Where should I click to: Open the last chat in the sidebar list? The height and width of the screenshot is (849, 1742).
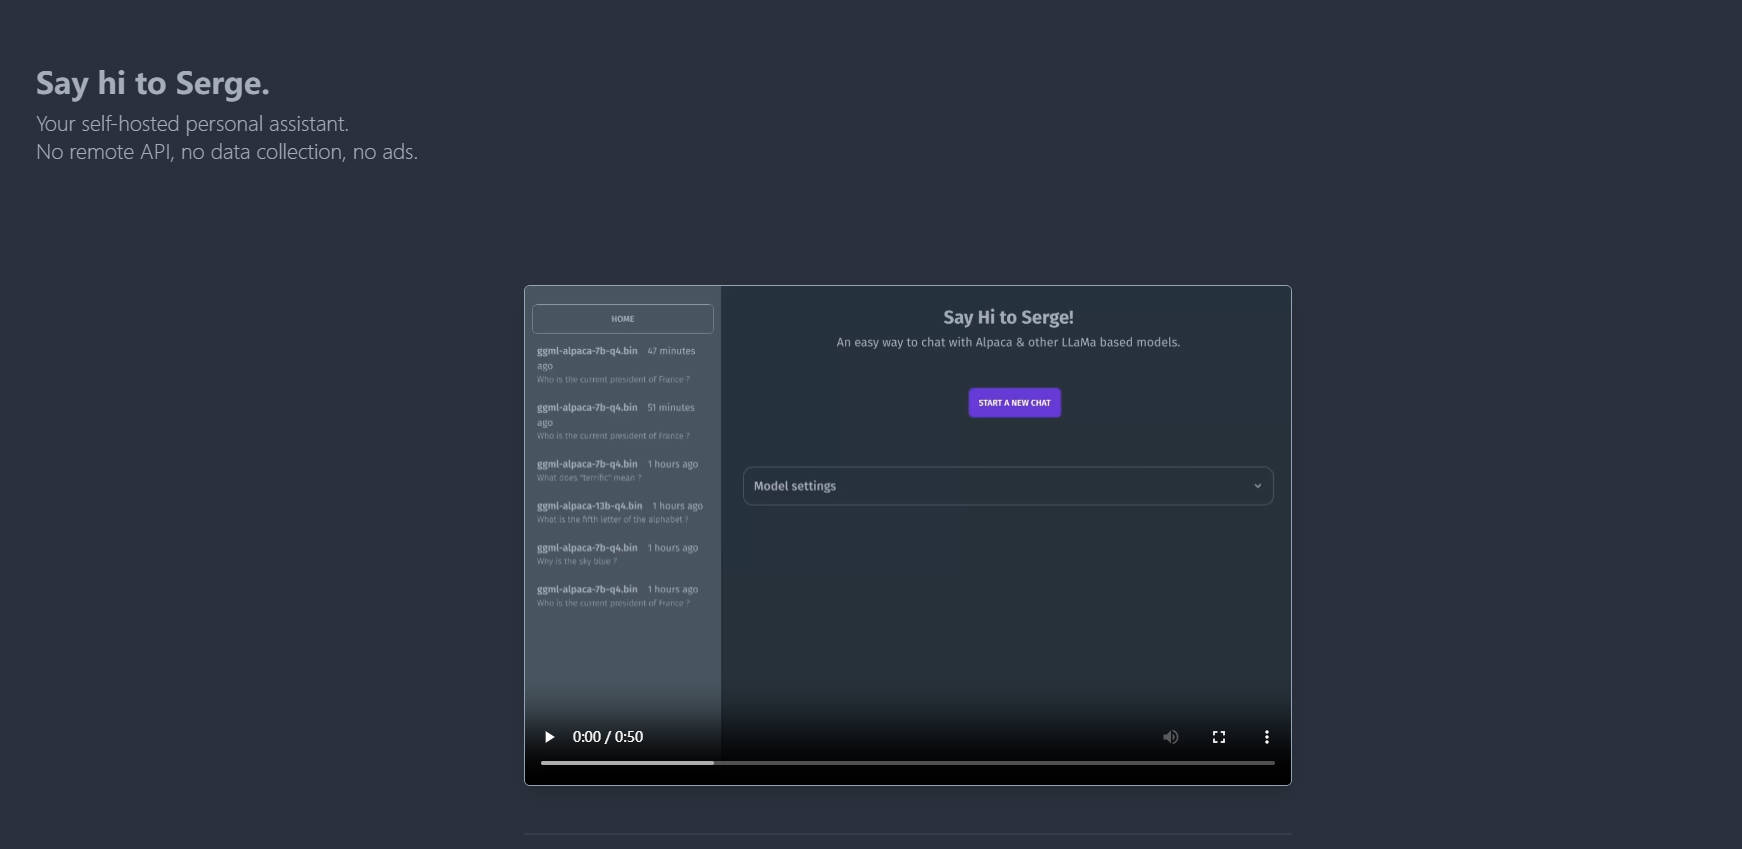616,596
